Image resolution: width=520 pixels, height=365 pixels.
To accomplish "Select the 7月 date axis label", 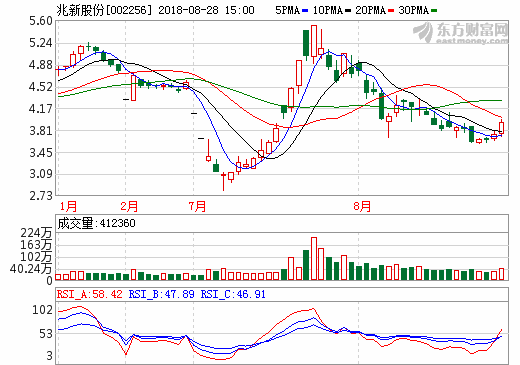I will pos(197,206).
